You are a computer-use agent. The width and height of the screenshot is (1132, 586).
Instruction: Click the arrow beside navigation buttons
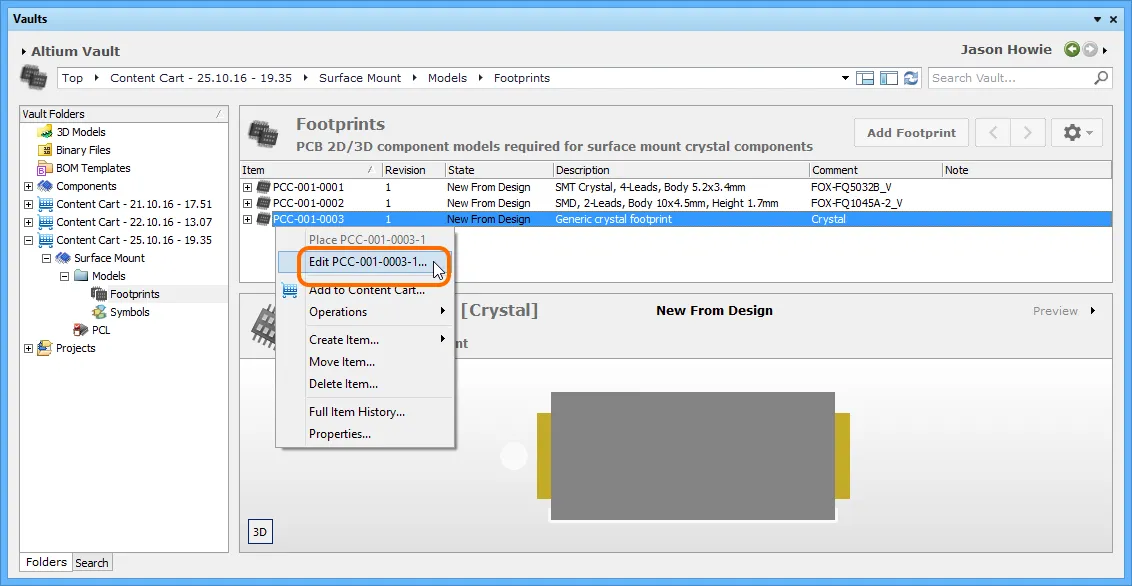click(1105, 50)
